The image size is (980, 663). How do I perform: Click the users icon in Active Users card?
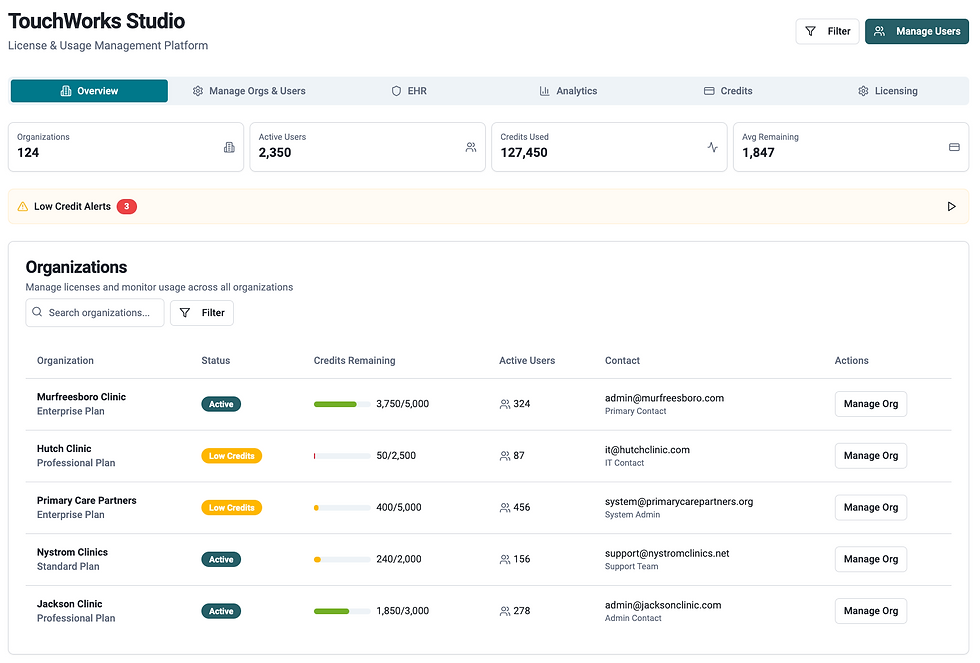[471, 147]
